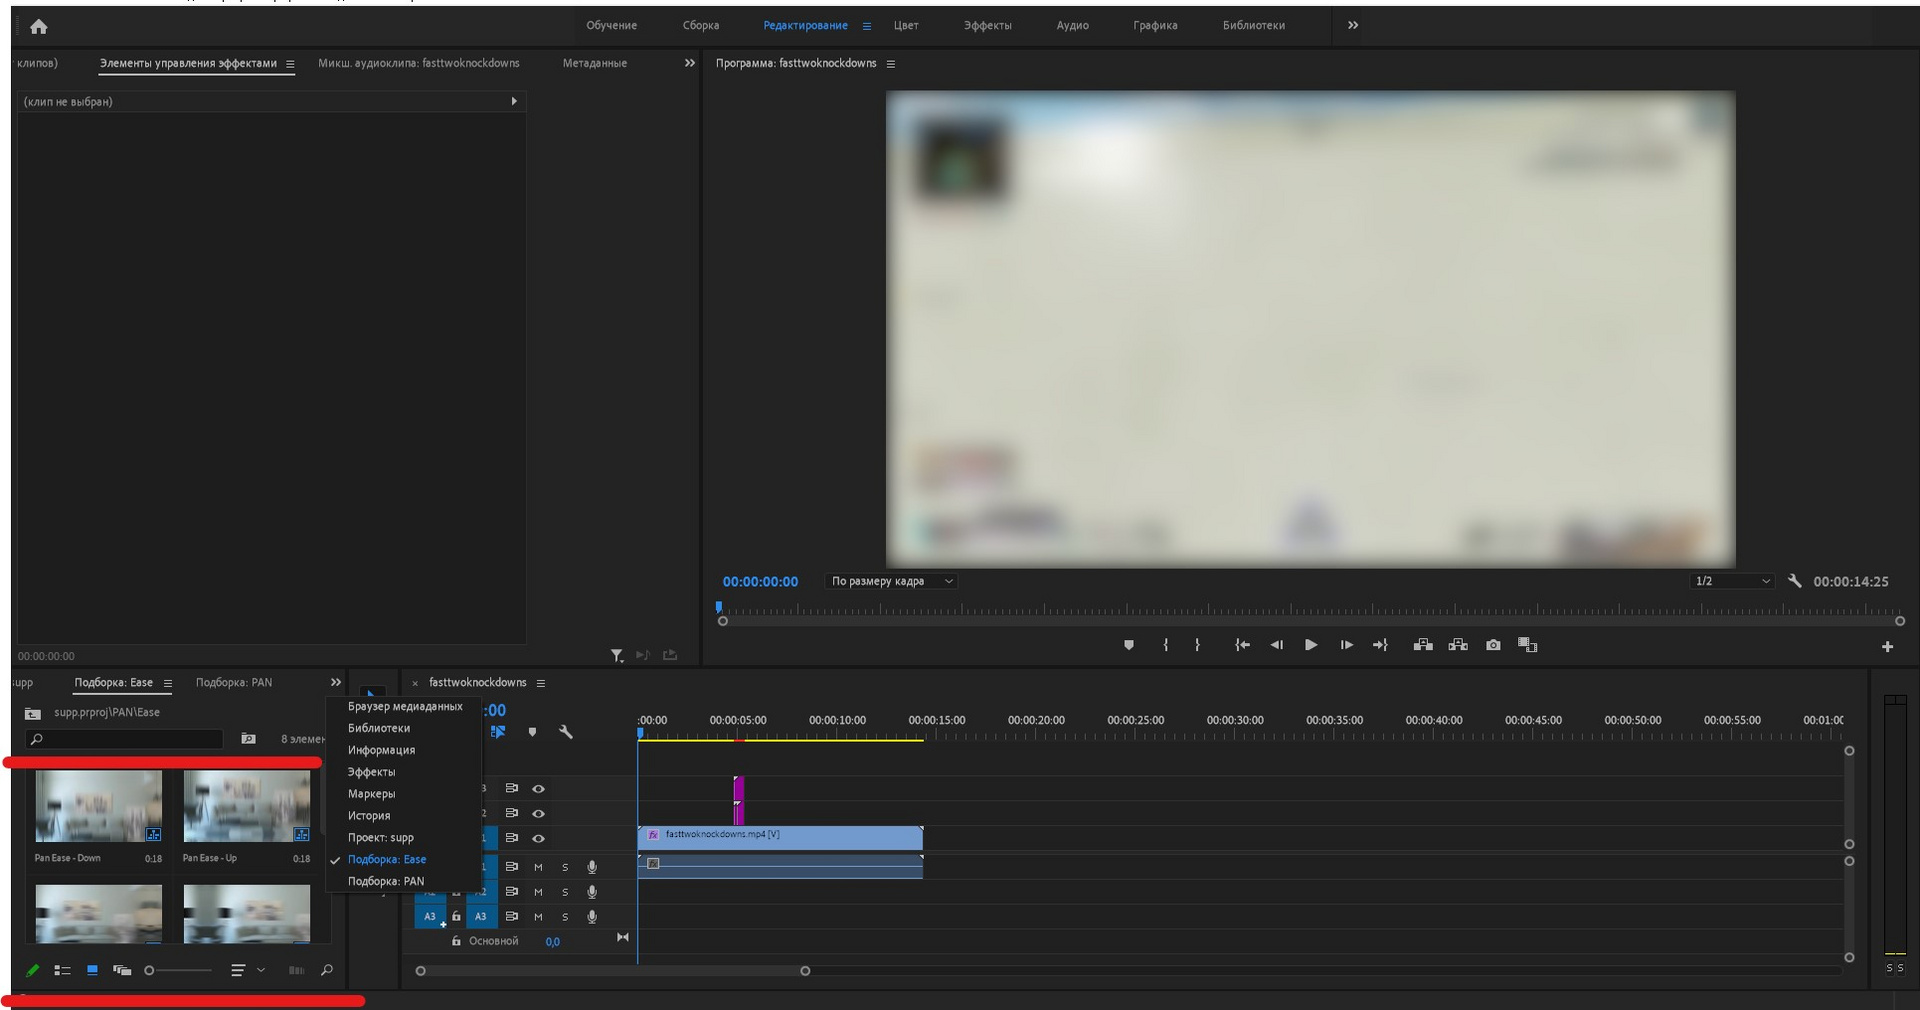1920x1010 pixels.
Task: Create search bin from query icon
Action: pyautogui.click(x=248, y=739)
